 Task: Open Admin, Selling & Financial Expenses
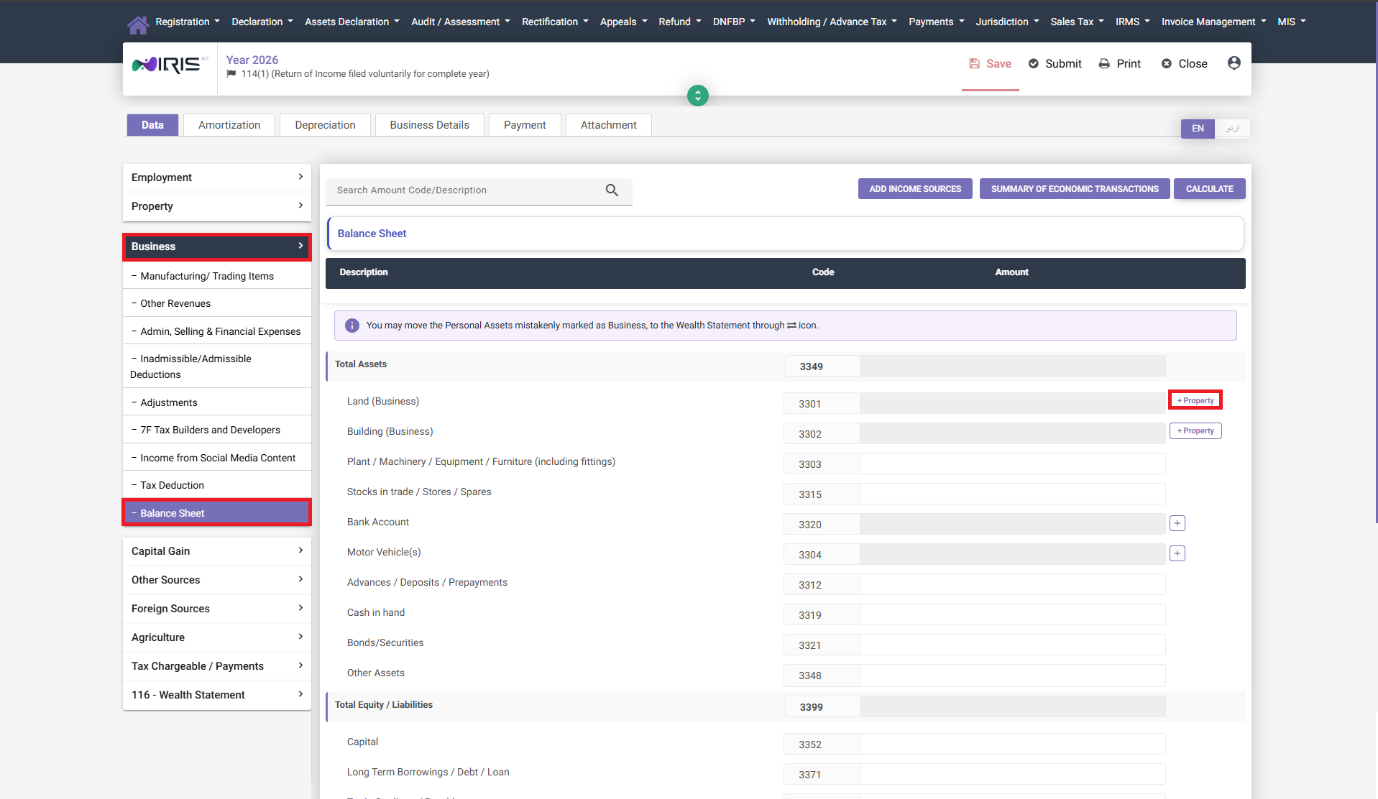[x=217, y=331]
